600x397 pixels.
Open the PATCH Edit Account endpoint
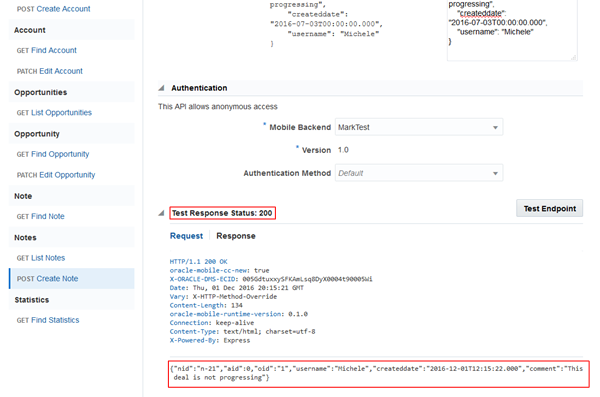point(50,71)
